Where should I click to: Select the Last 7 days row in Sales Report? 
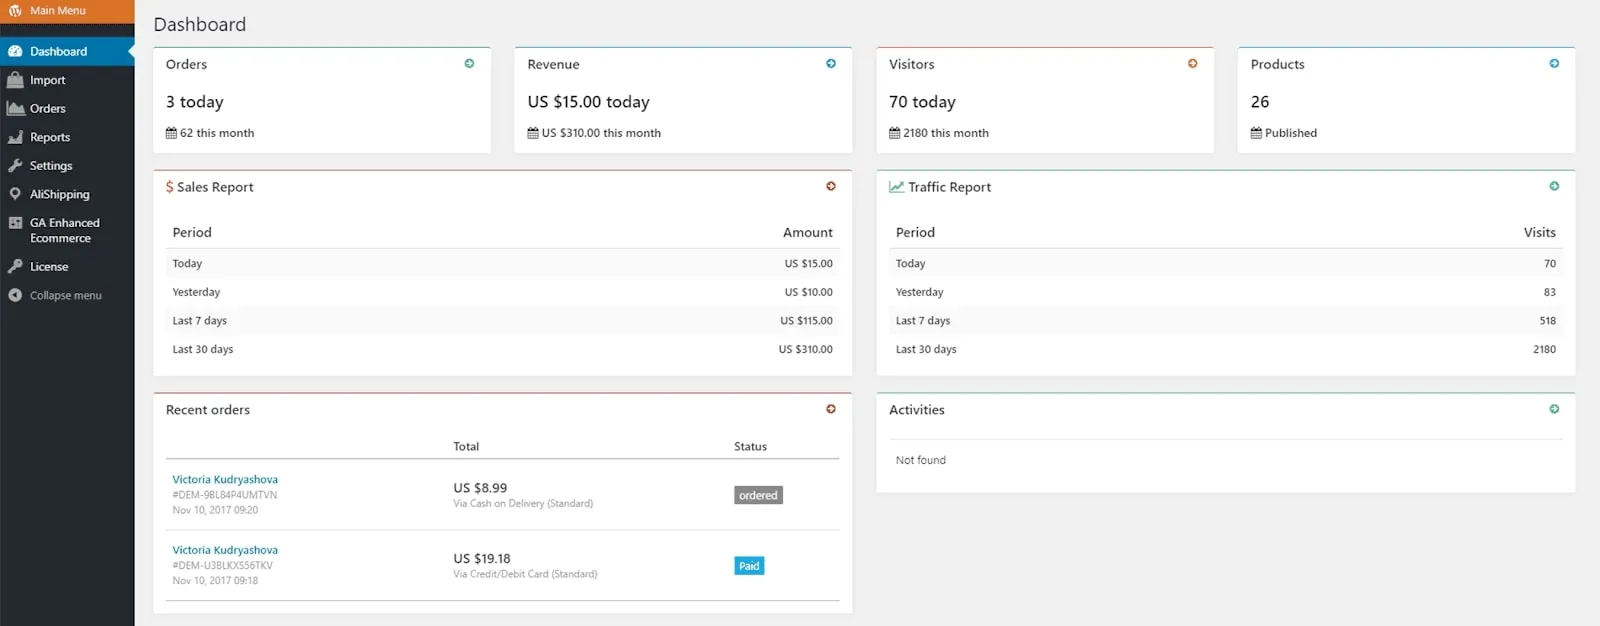coord(502,321)
